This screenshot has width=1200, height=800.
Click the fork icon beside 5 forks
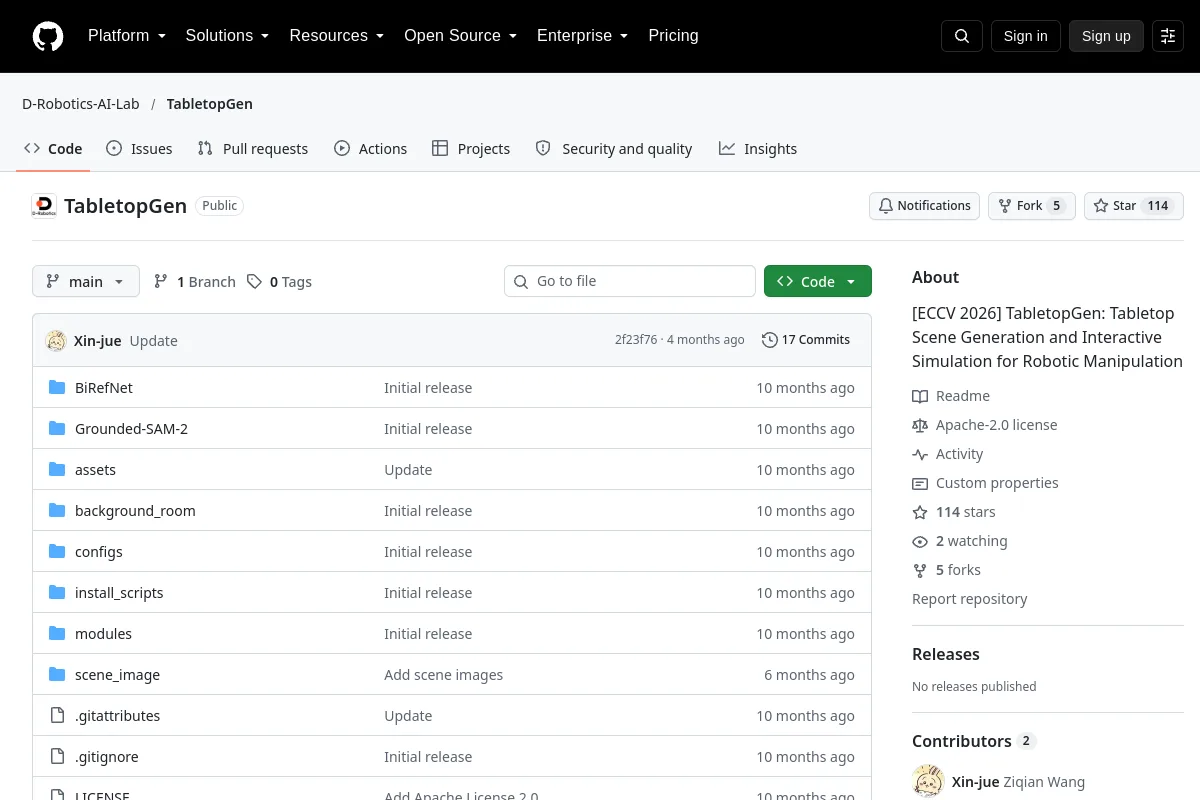click(x=920, y=571)
